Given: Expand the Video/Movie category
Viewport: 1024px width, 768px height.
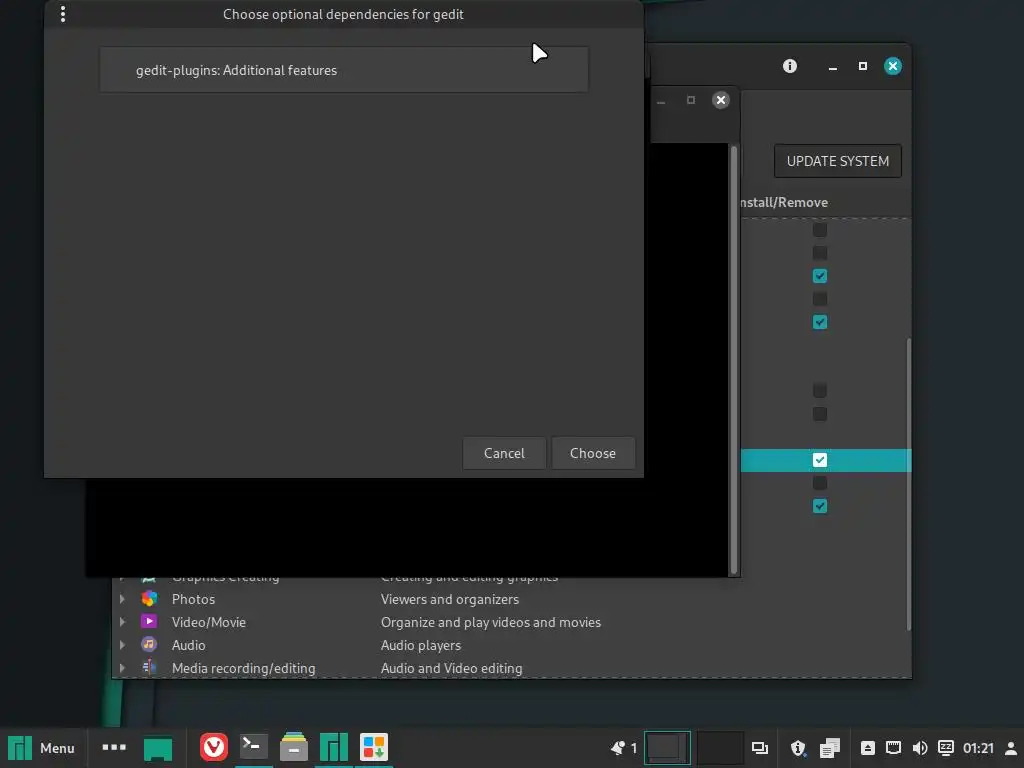Looking at the screenshot, I should point(122,622).
